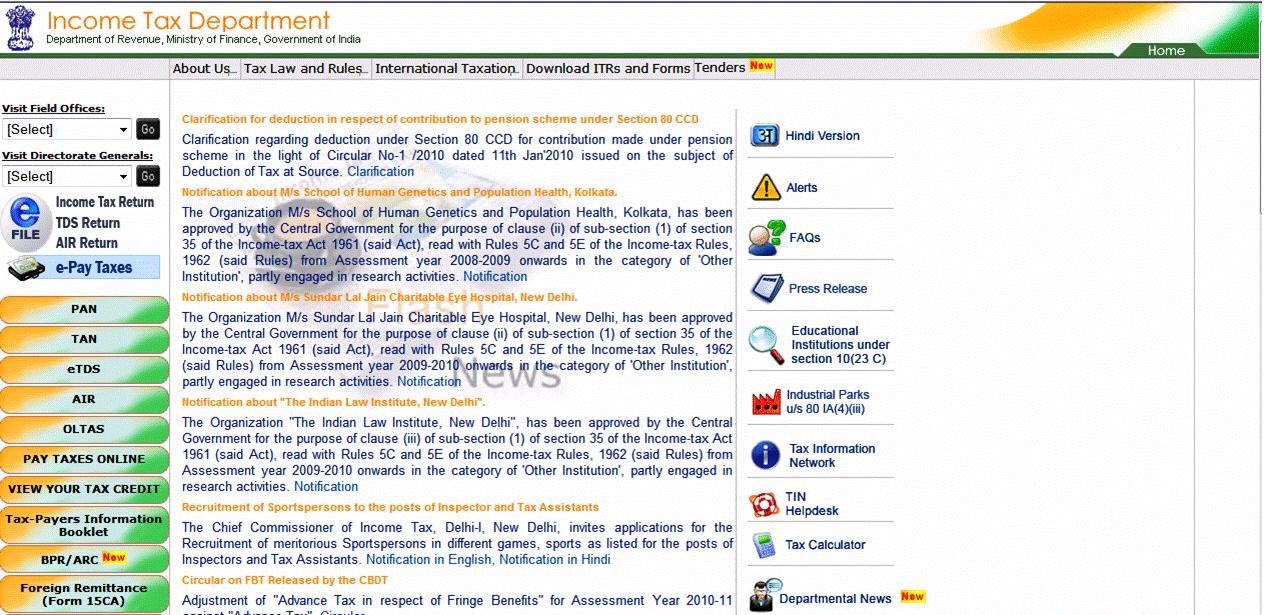Screen dimensions: 1279x615
Task: Open the Visit Field Offices dropdown
Action: pyautogui.click(x=67, y=129)
